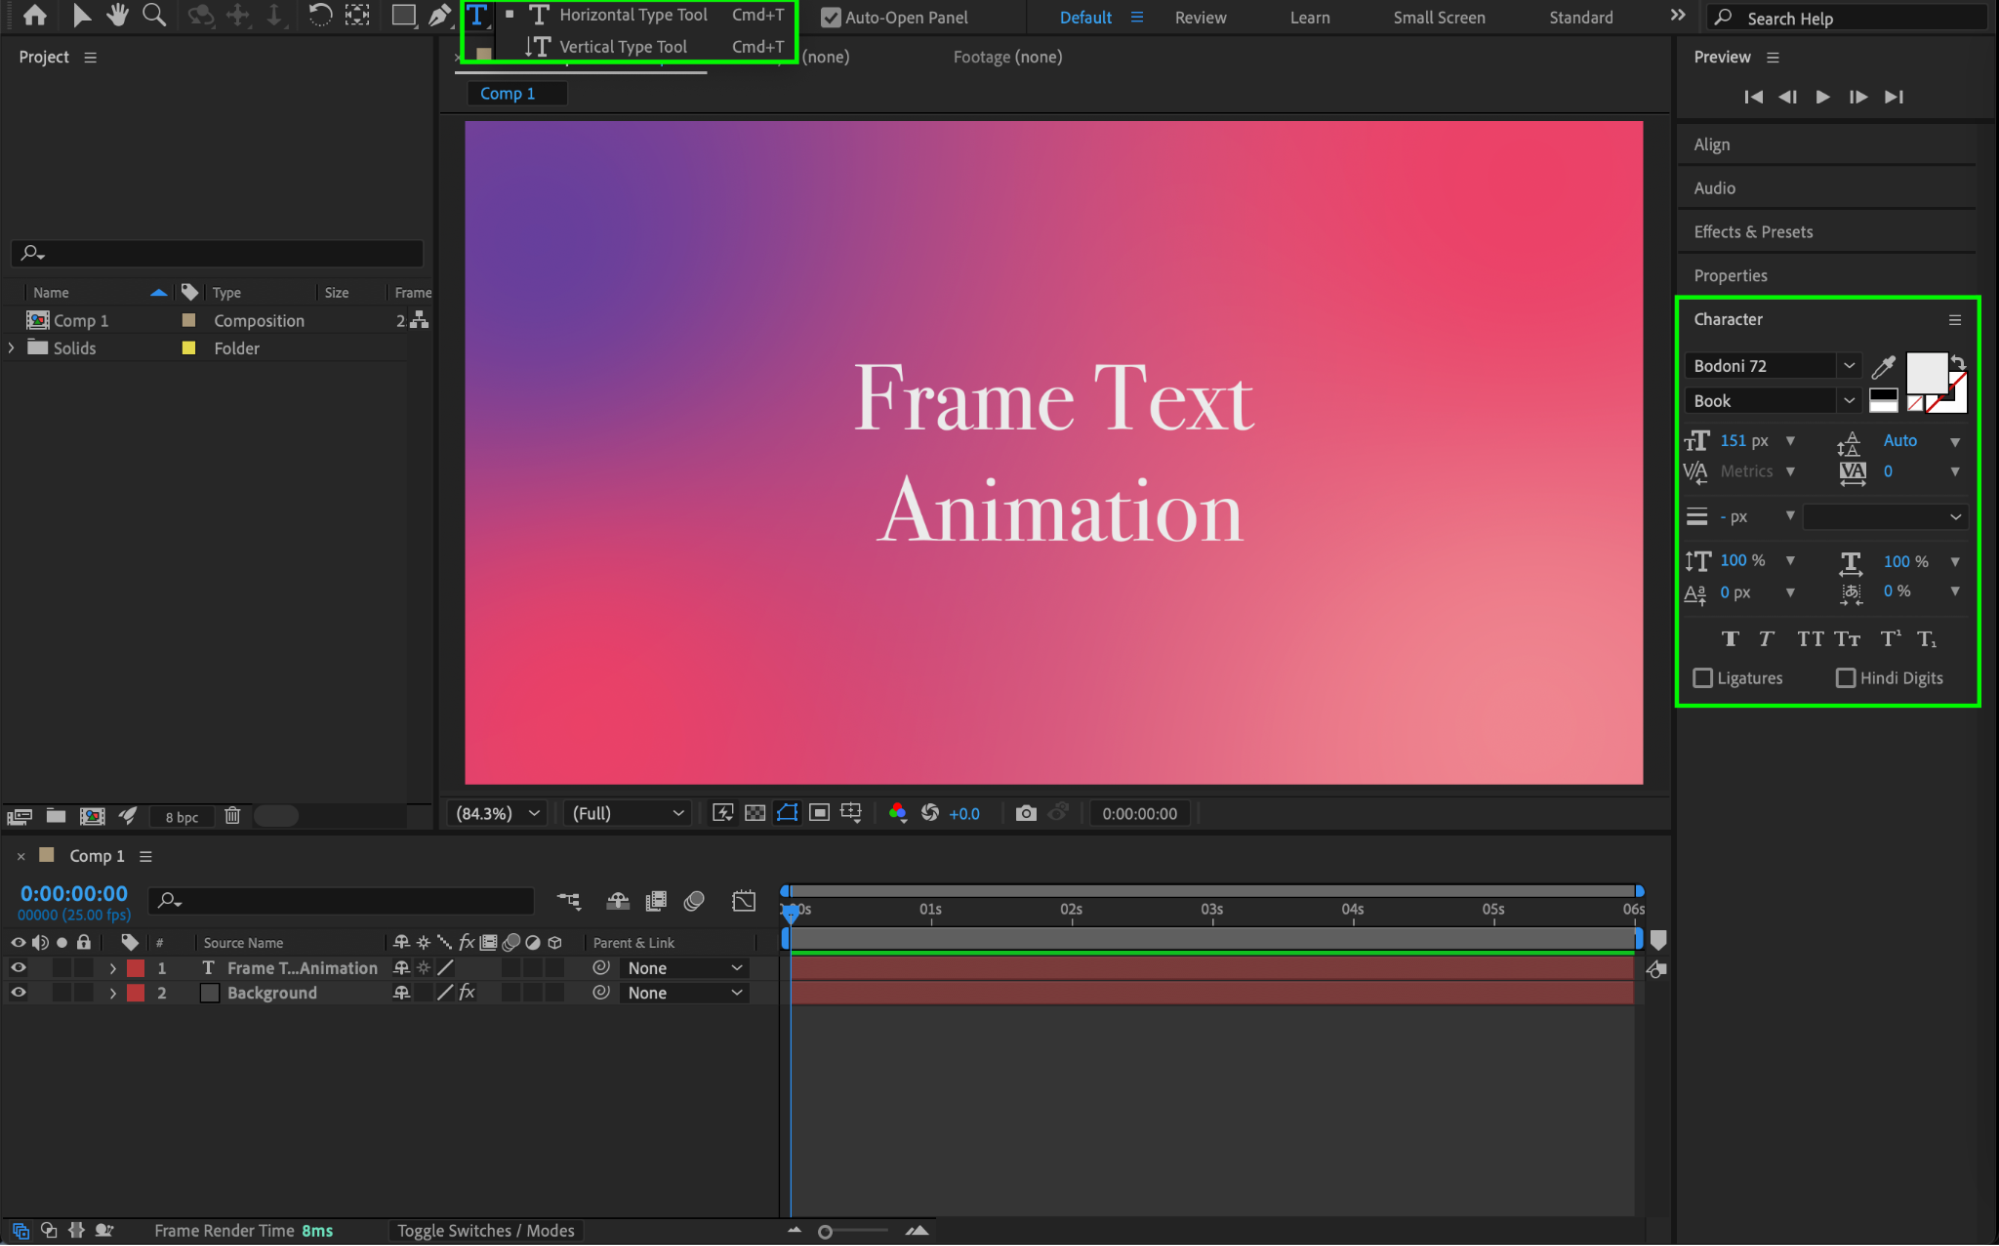Select the Hand tool

pos(118,15)
